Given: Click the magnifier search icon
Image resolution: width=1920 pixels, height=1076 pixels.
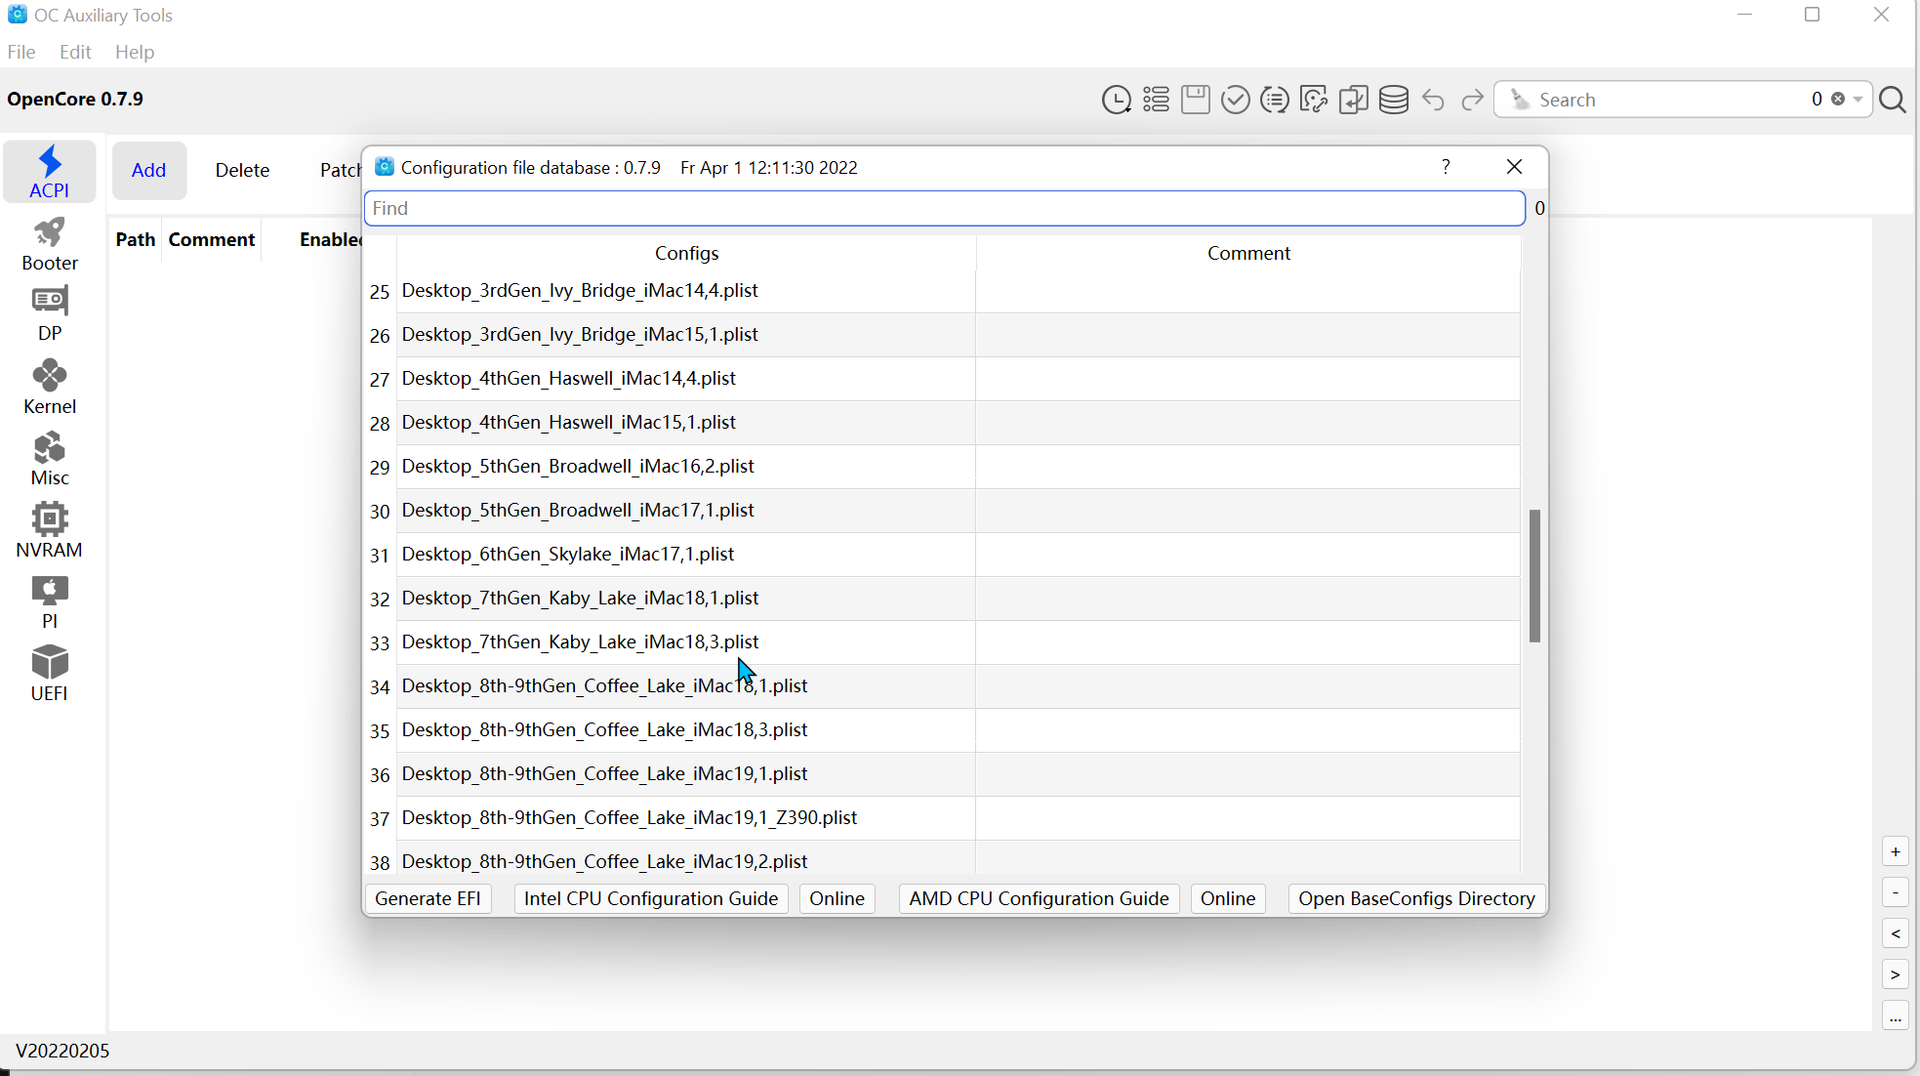Looking at the screenshot, I should click(1892, 100).
